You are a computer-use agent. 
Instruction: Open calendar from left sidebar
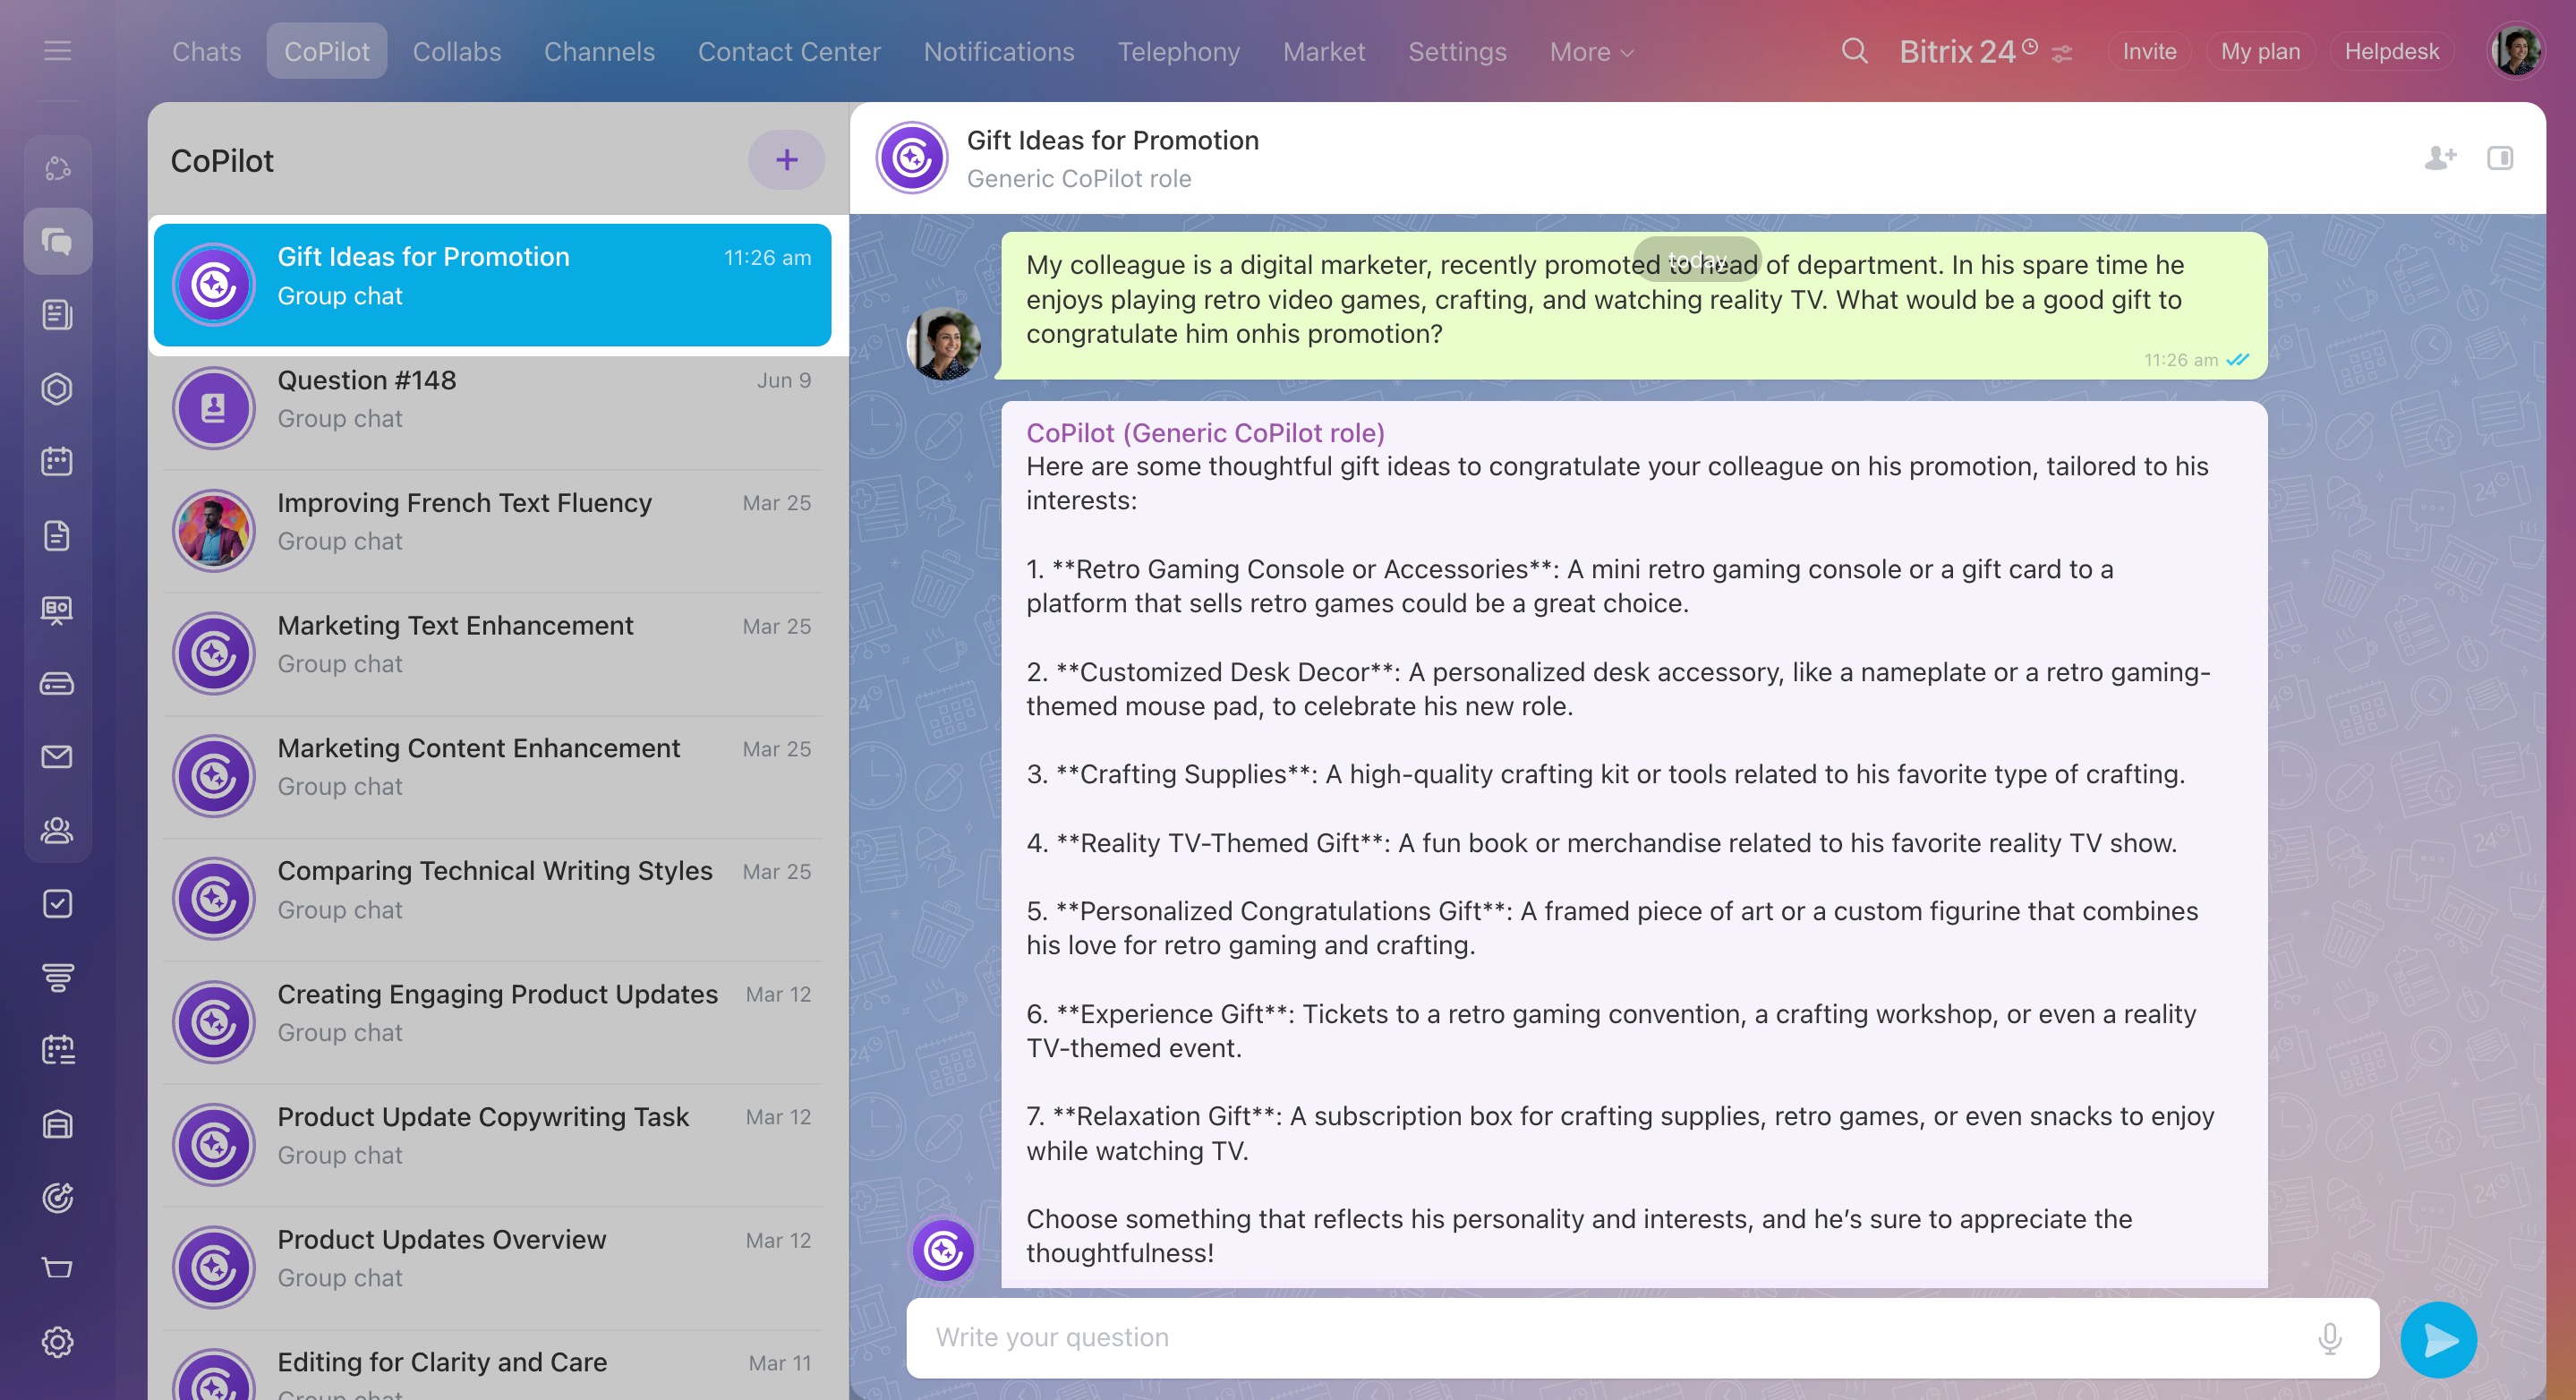[x=57, y=462]
